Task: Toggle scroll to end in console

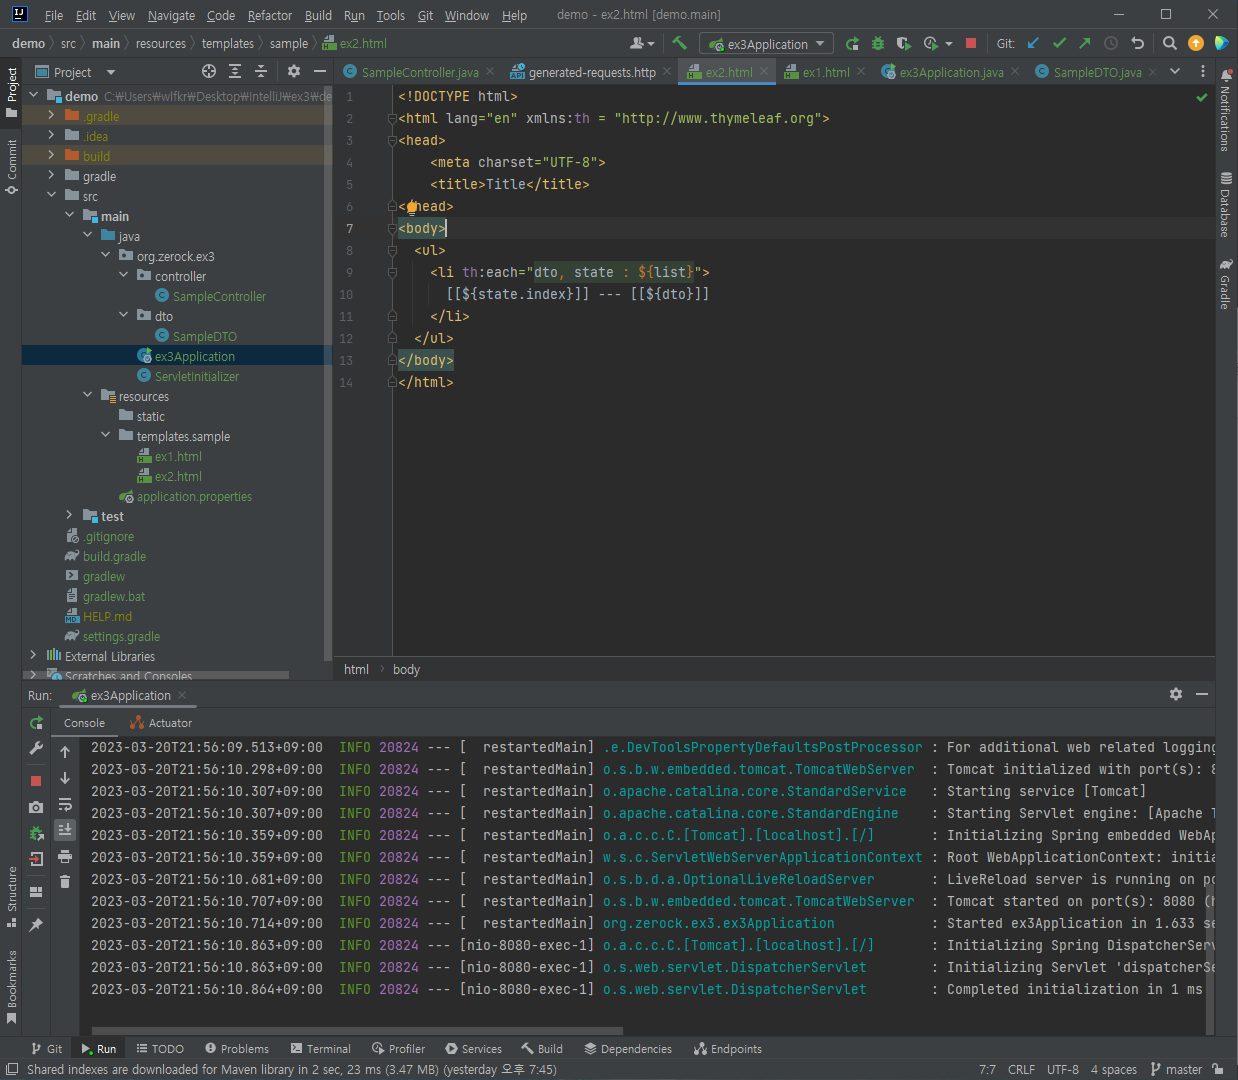Action: [x=65, y=830]
